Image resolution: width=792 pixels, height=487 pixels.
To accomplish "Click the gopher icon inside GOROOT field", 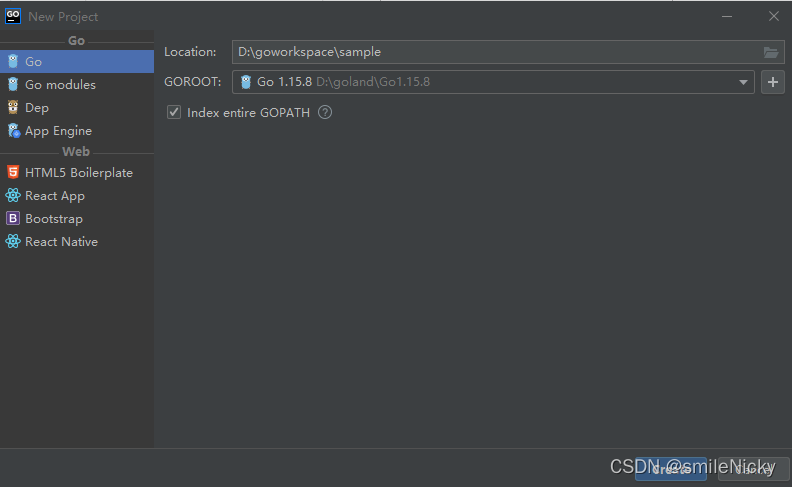I will pyautogui.click(x=246, y=82).
